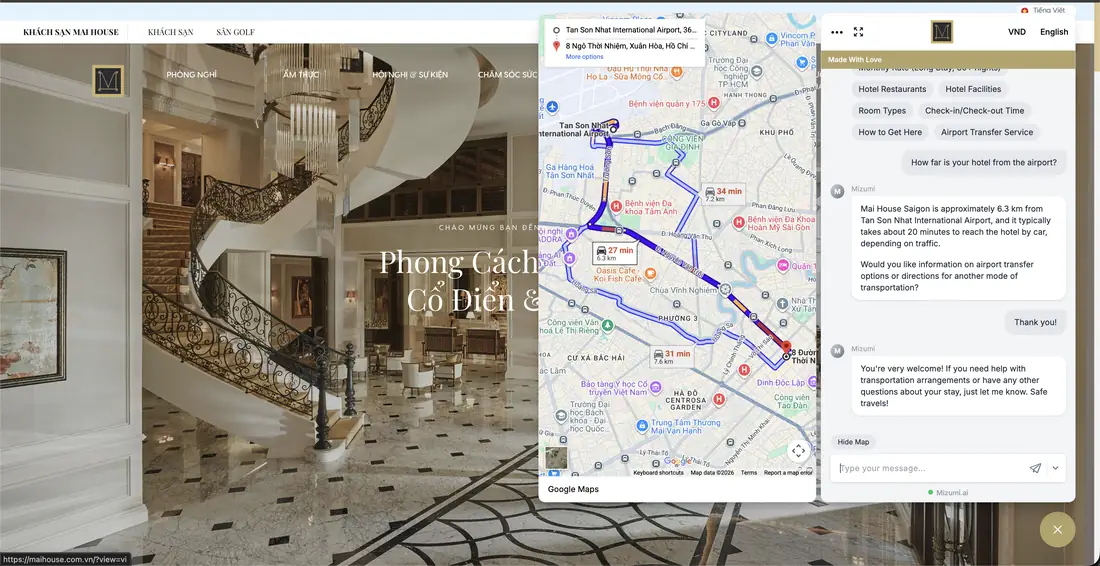The width and height of the screenshot is (1100, 566).
Task: Click the Trung Tâm Thương Mại Vạn Hạnh marker
Action: click(x=641, y=426)
